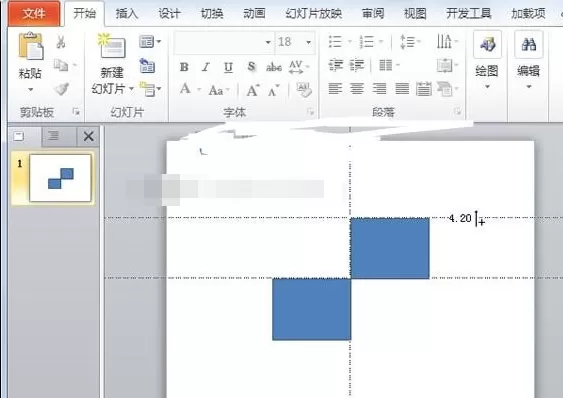The width and height of the screenshot is (563, 398).
Task: Select slide 1 thumbnail
Action: pos(60,178)
